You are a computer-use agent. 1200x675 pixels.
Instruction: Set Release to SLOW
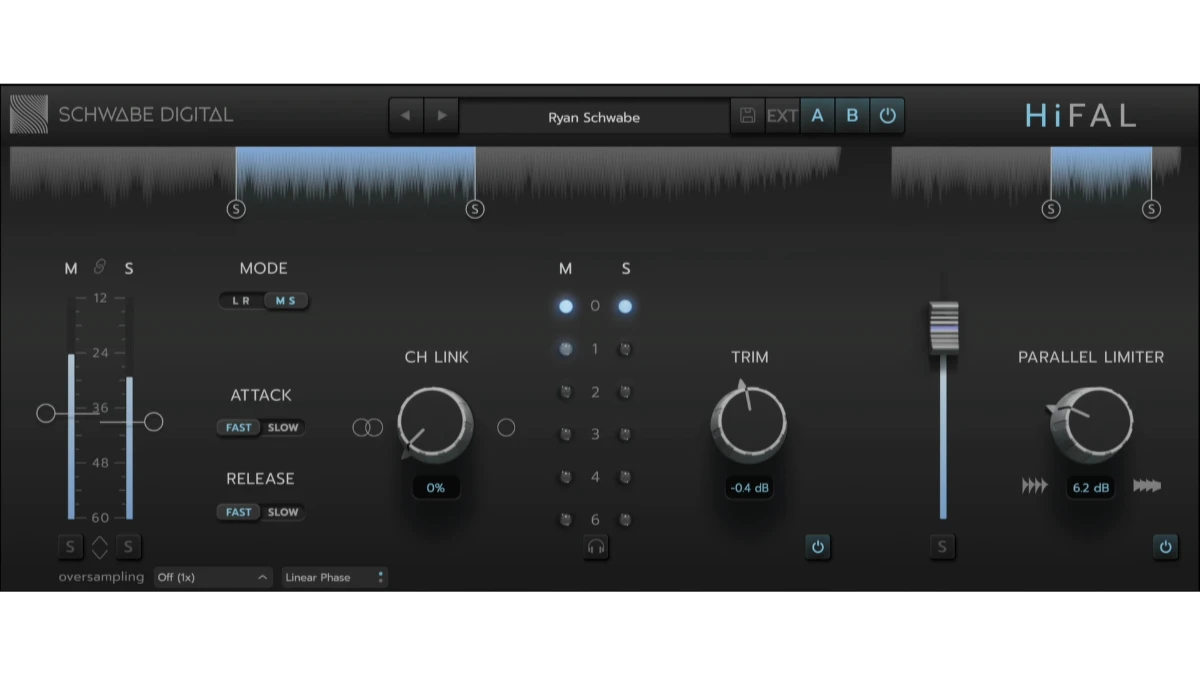(283, 512)
